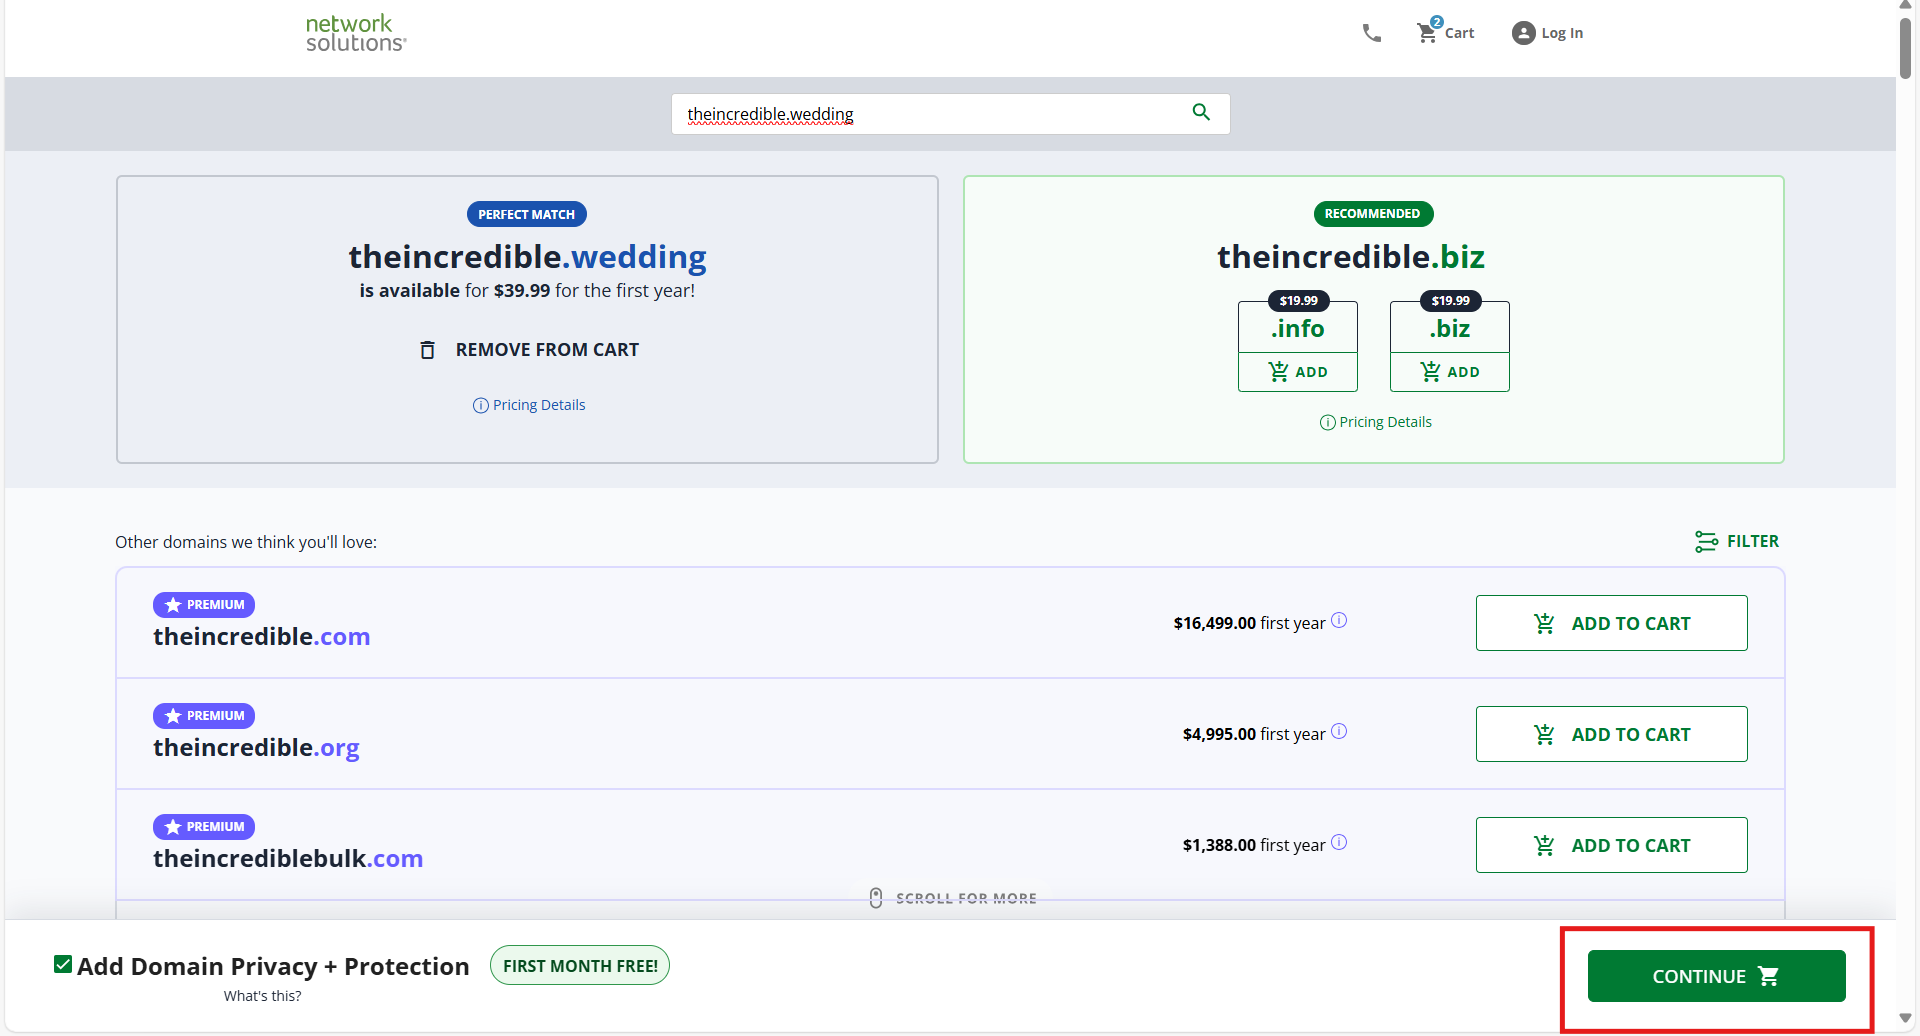
Task: Click the theincrediblebulk.com domain name
Action: 288,859
